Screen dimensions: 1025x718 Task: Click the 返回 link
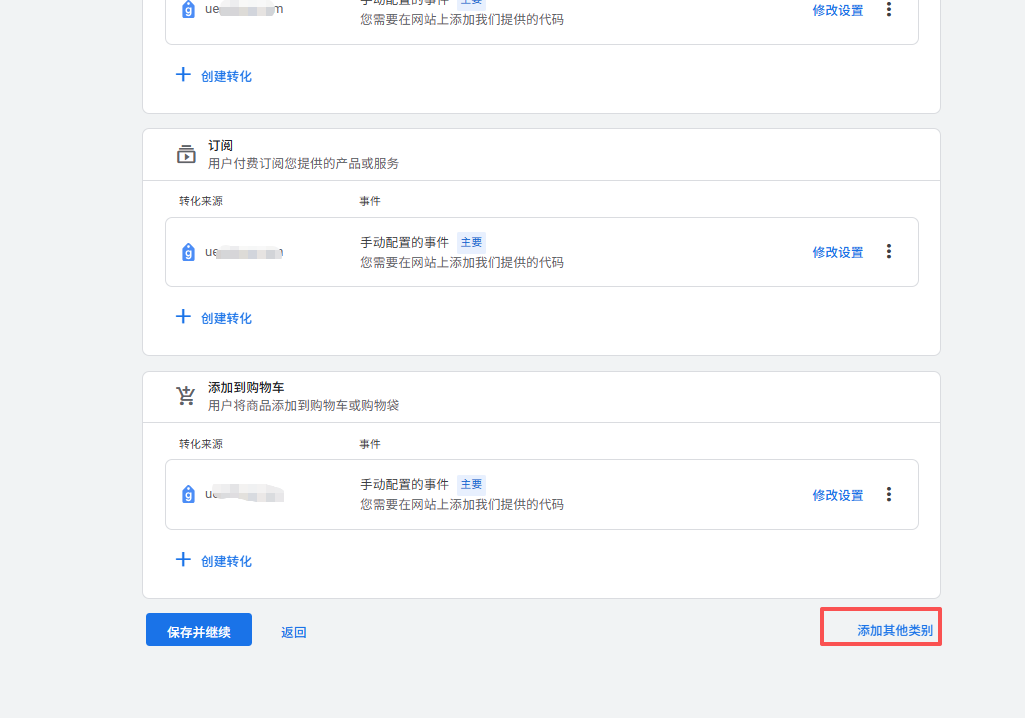[x=293, y=632]
